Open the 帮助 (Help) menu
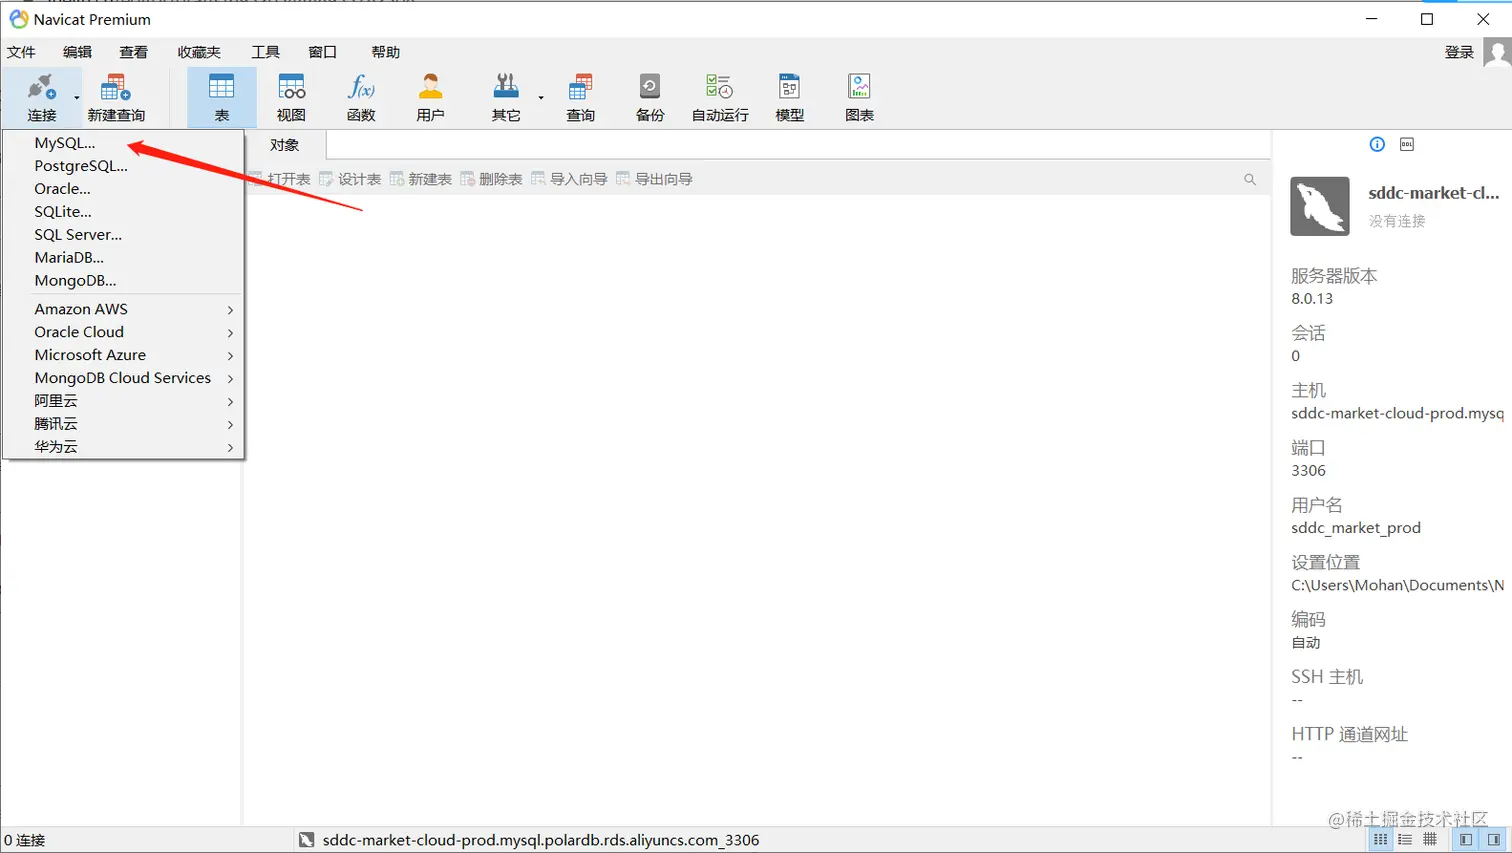This screenshot has height=853, width=1512. (385, 52)
